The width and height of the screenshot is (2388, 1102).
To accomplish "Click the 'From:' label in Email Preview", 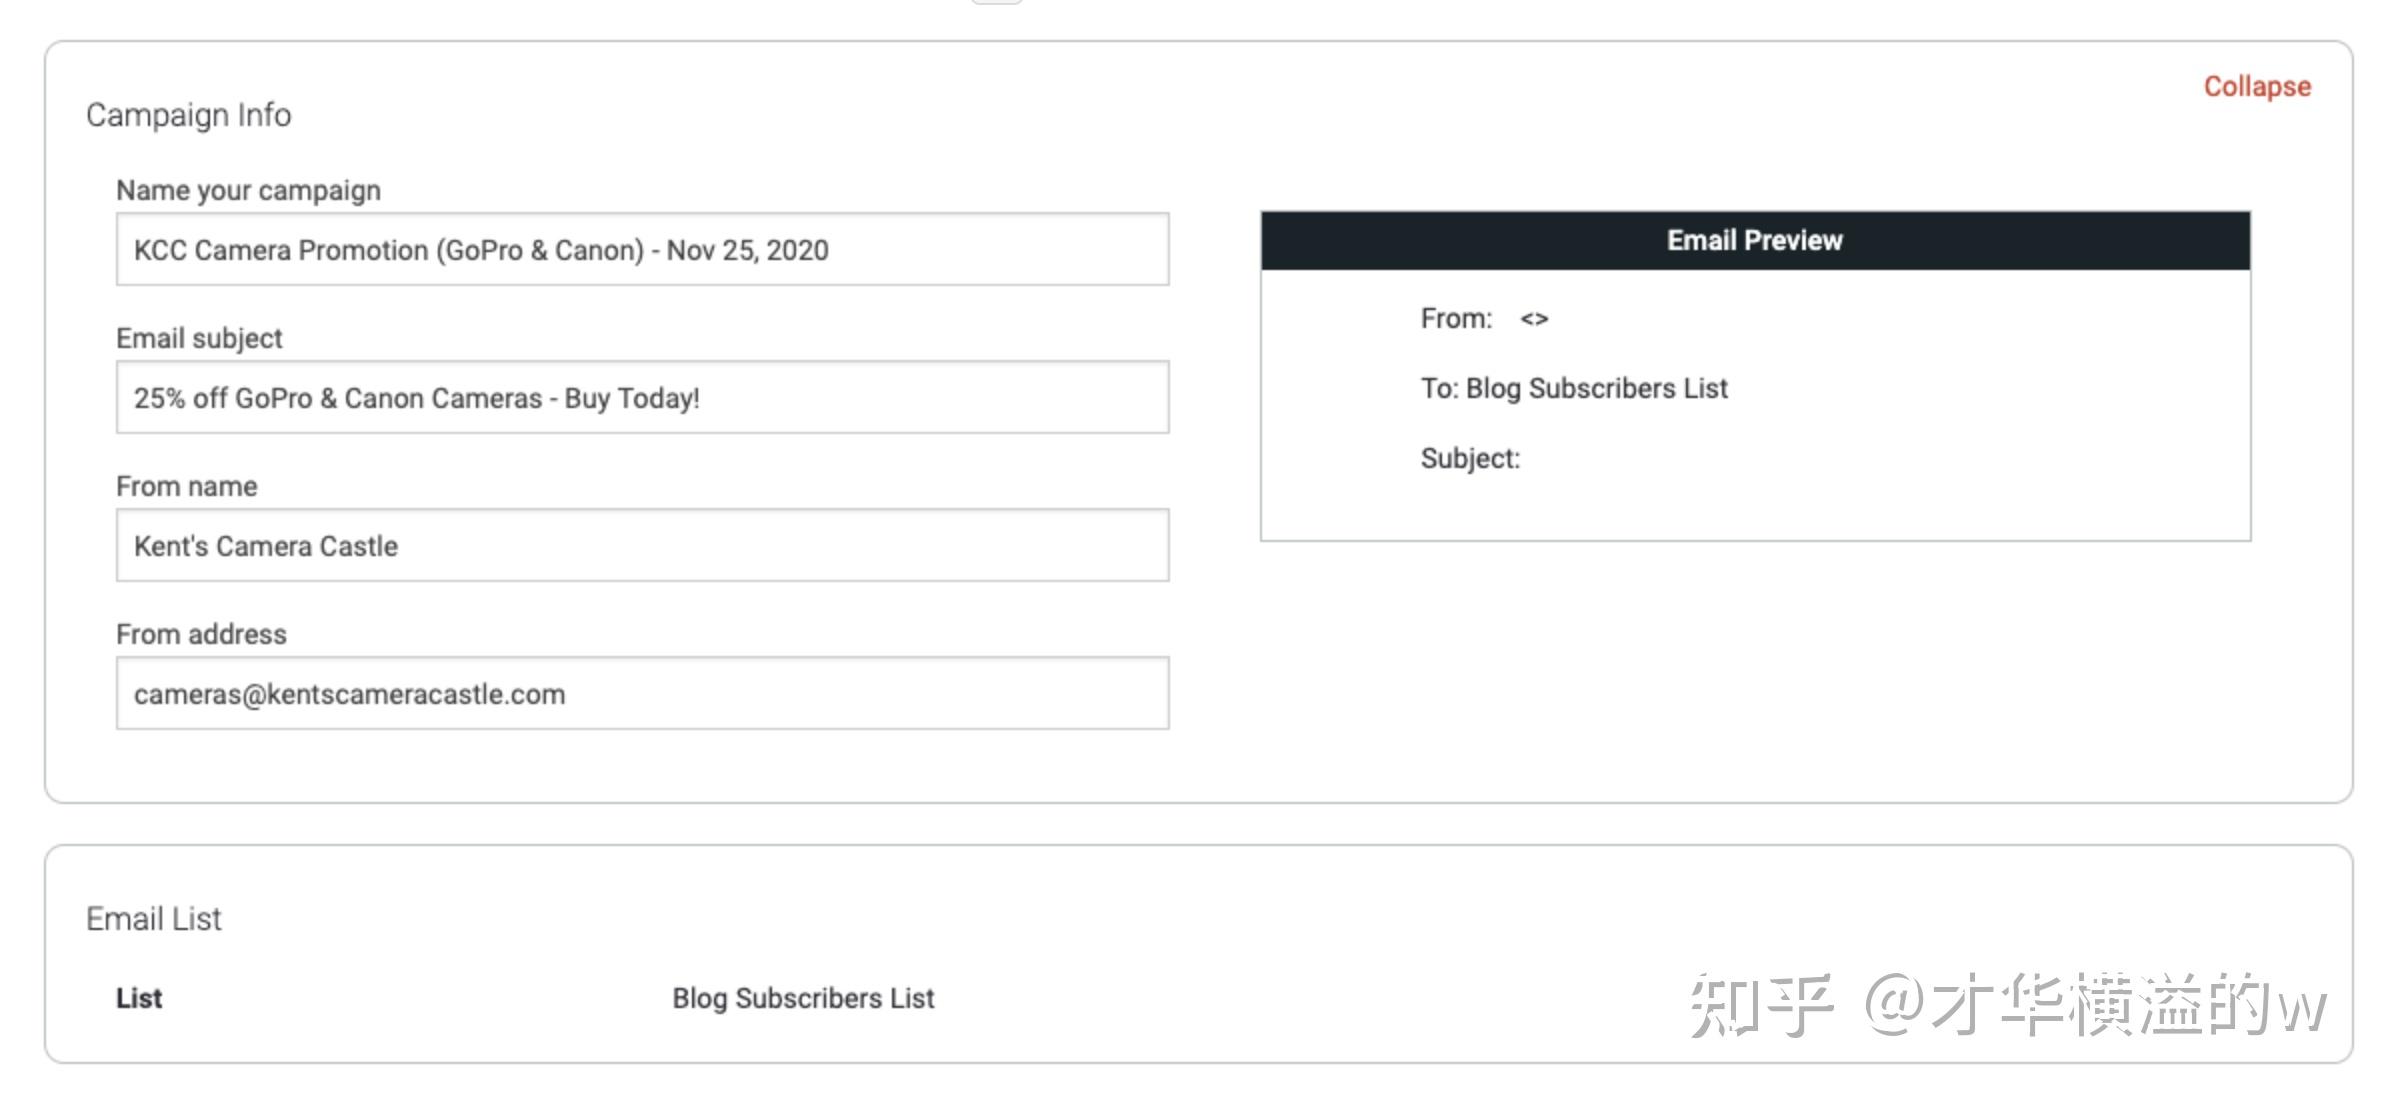I will click(x=1455, y=319).
